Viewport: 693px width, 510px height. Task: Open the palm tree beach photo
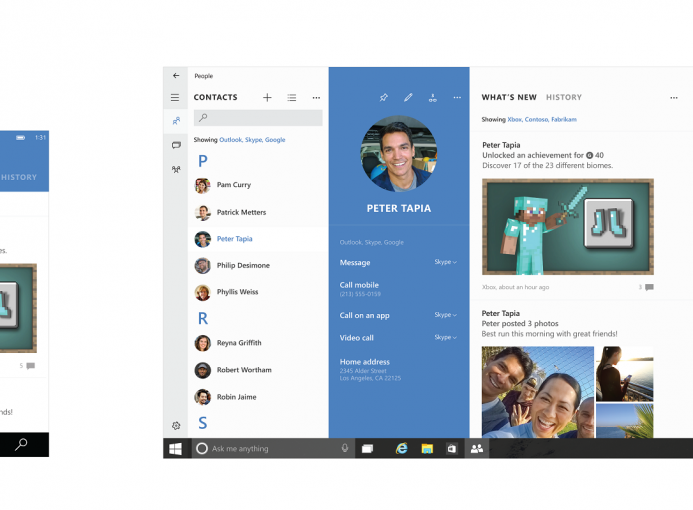point(624,420)
